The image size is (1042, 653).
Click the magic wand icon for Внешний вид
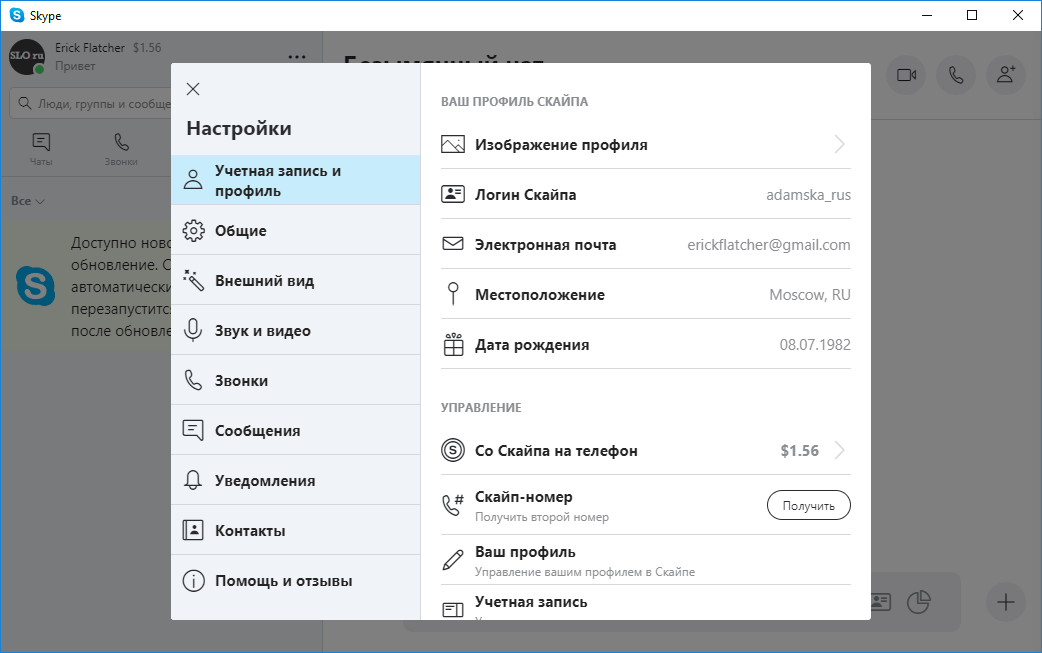[x=193, y=280]
